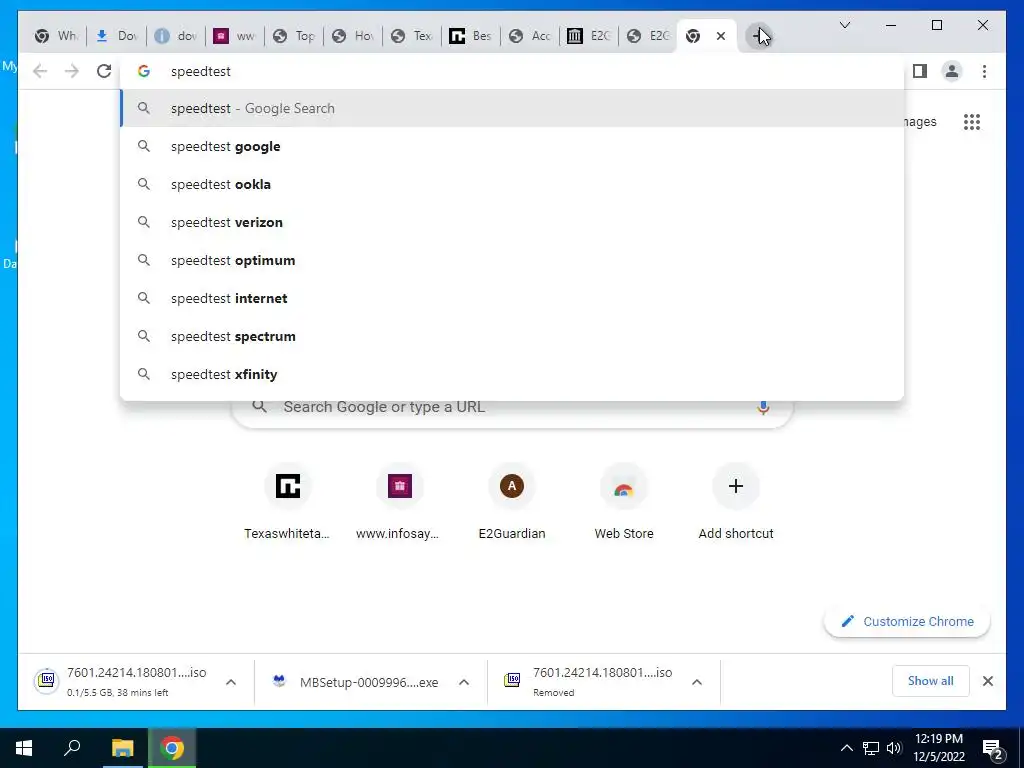Switch to the 'Wh' first tab
Viewport: 1024px width, 768px height.
click(x=56, y=36)
